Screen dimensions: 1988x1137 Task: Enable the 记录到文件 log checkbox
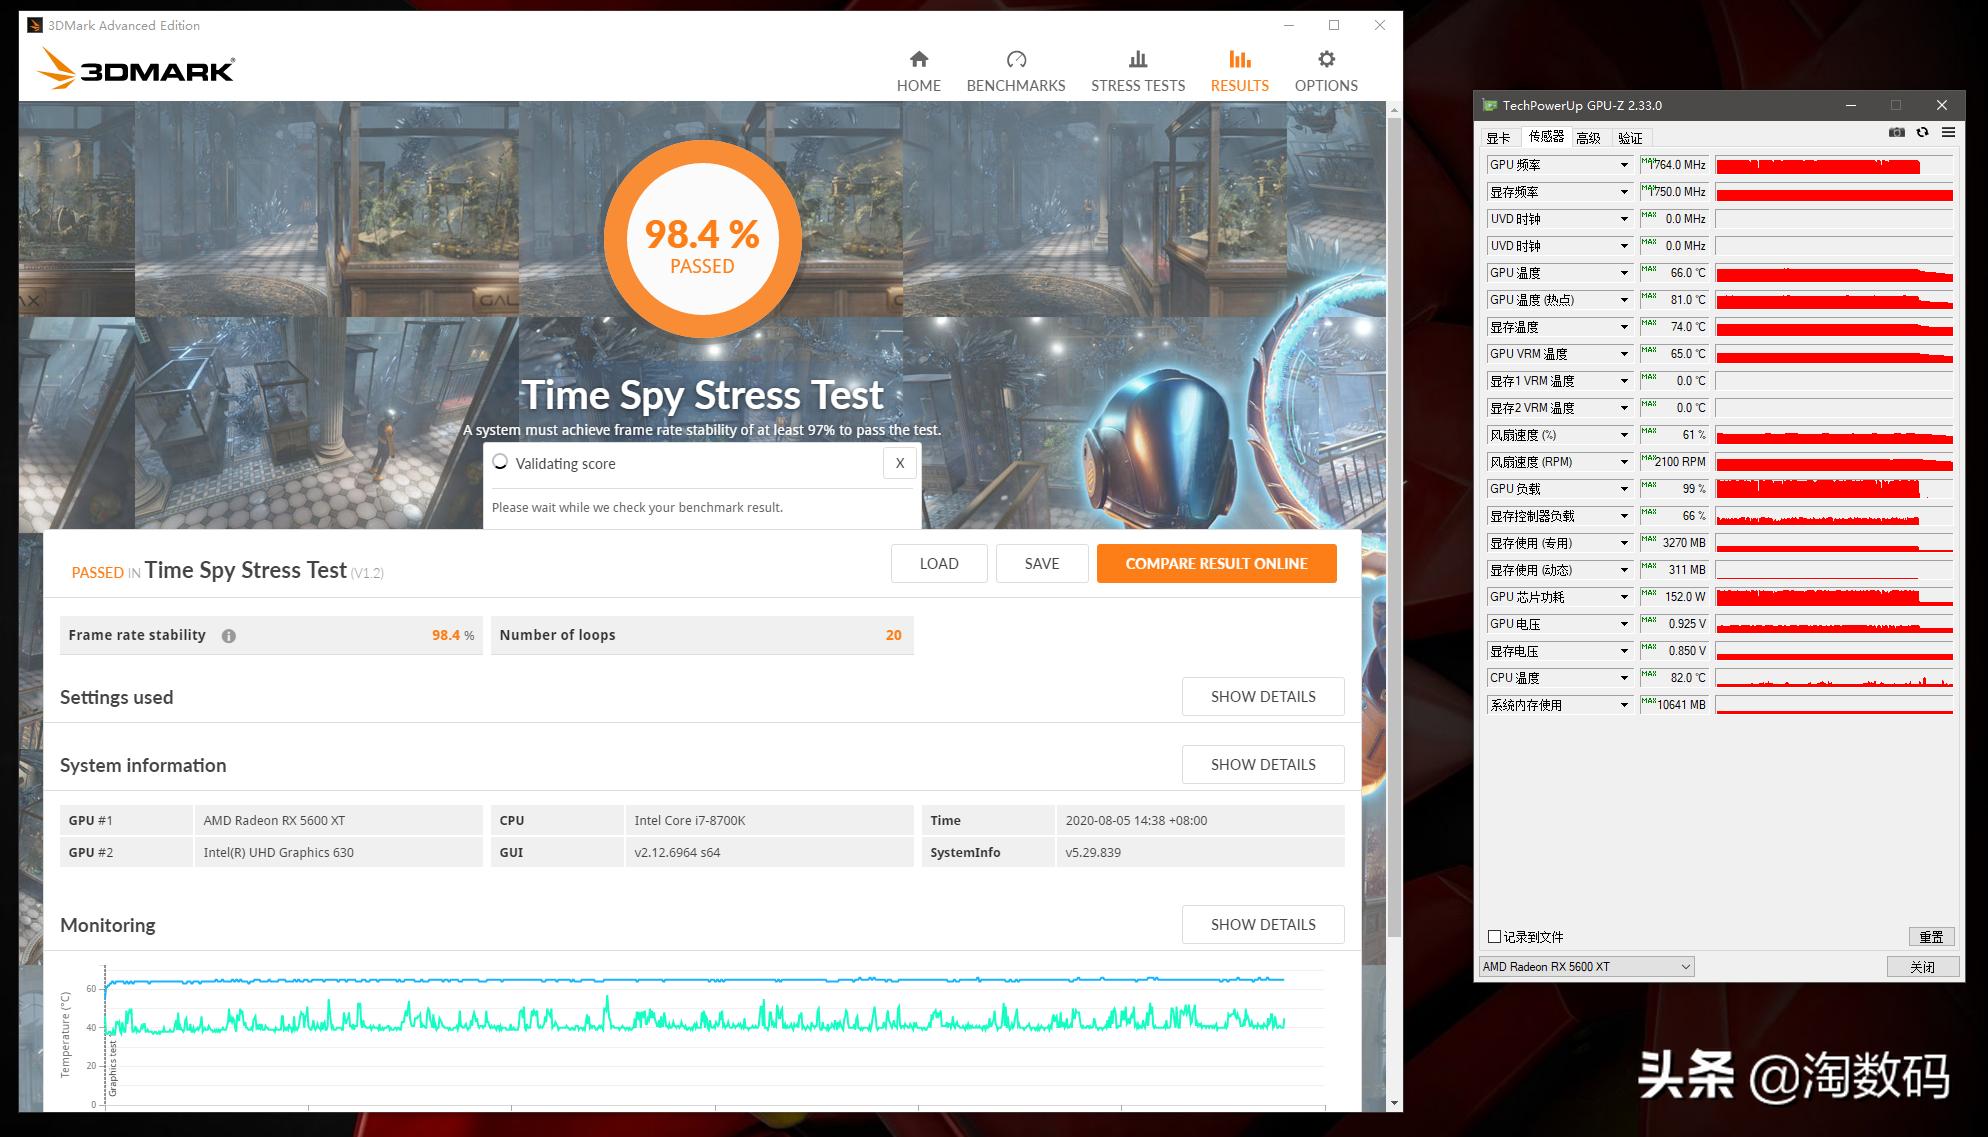tap(1494, 937)
